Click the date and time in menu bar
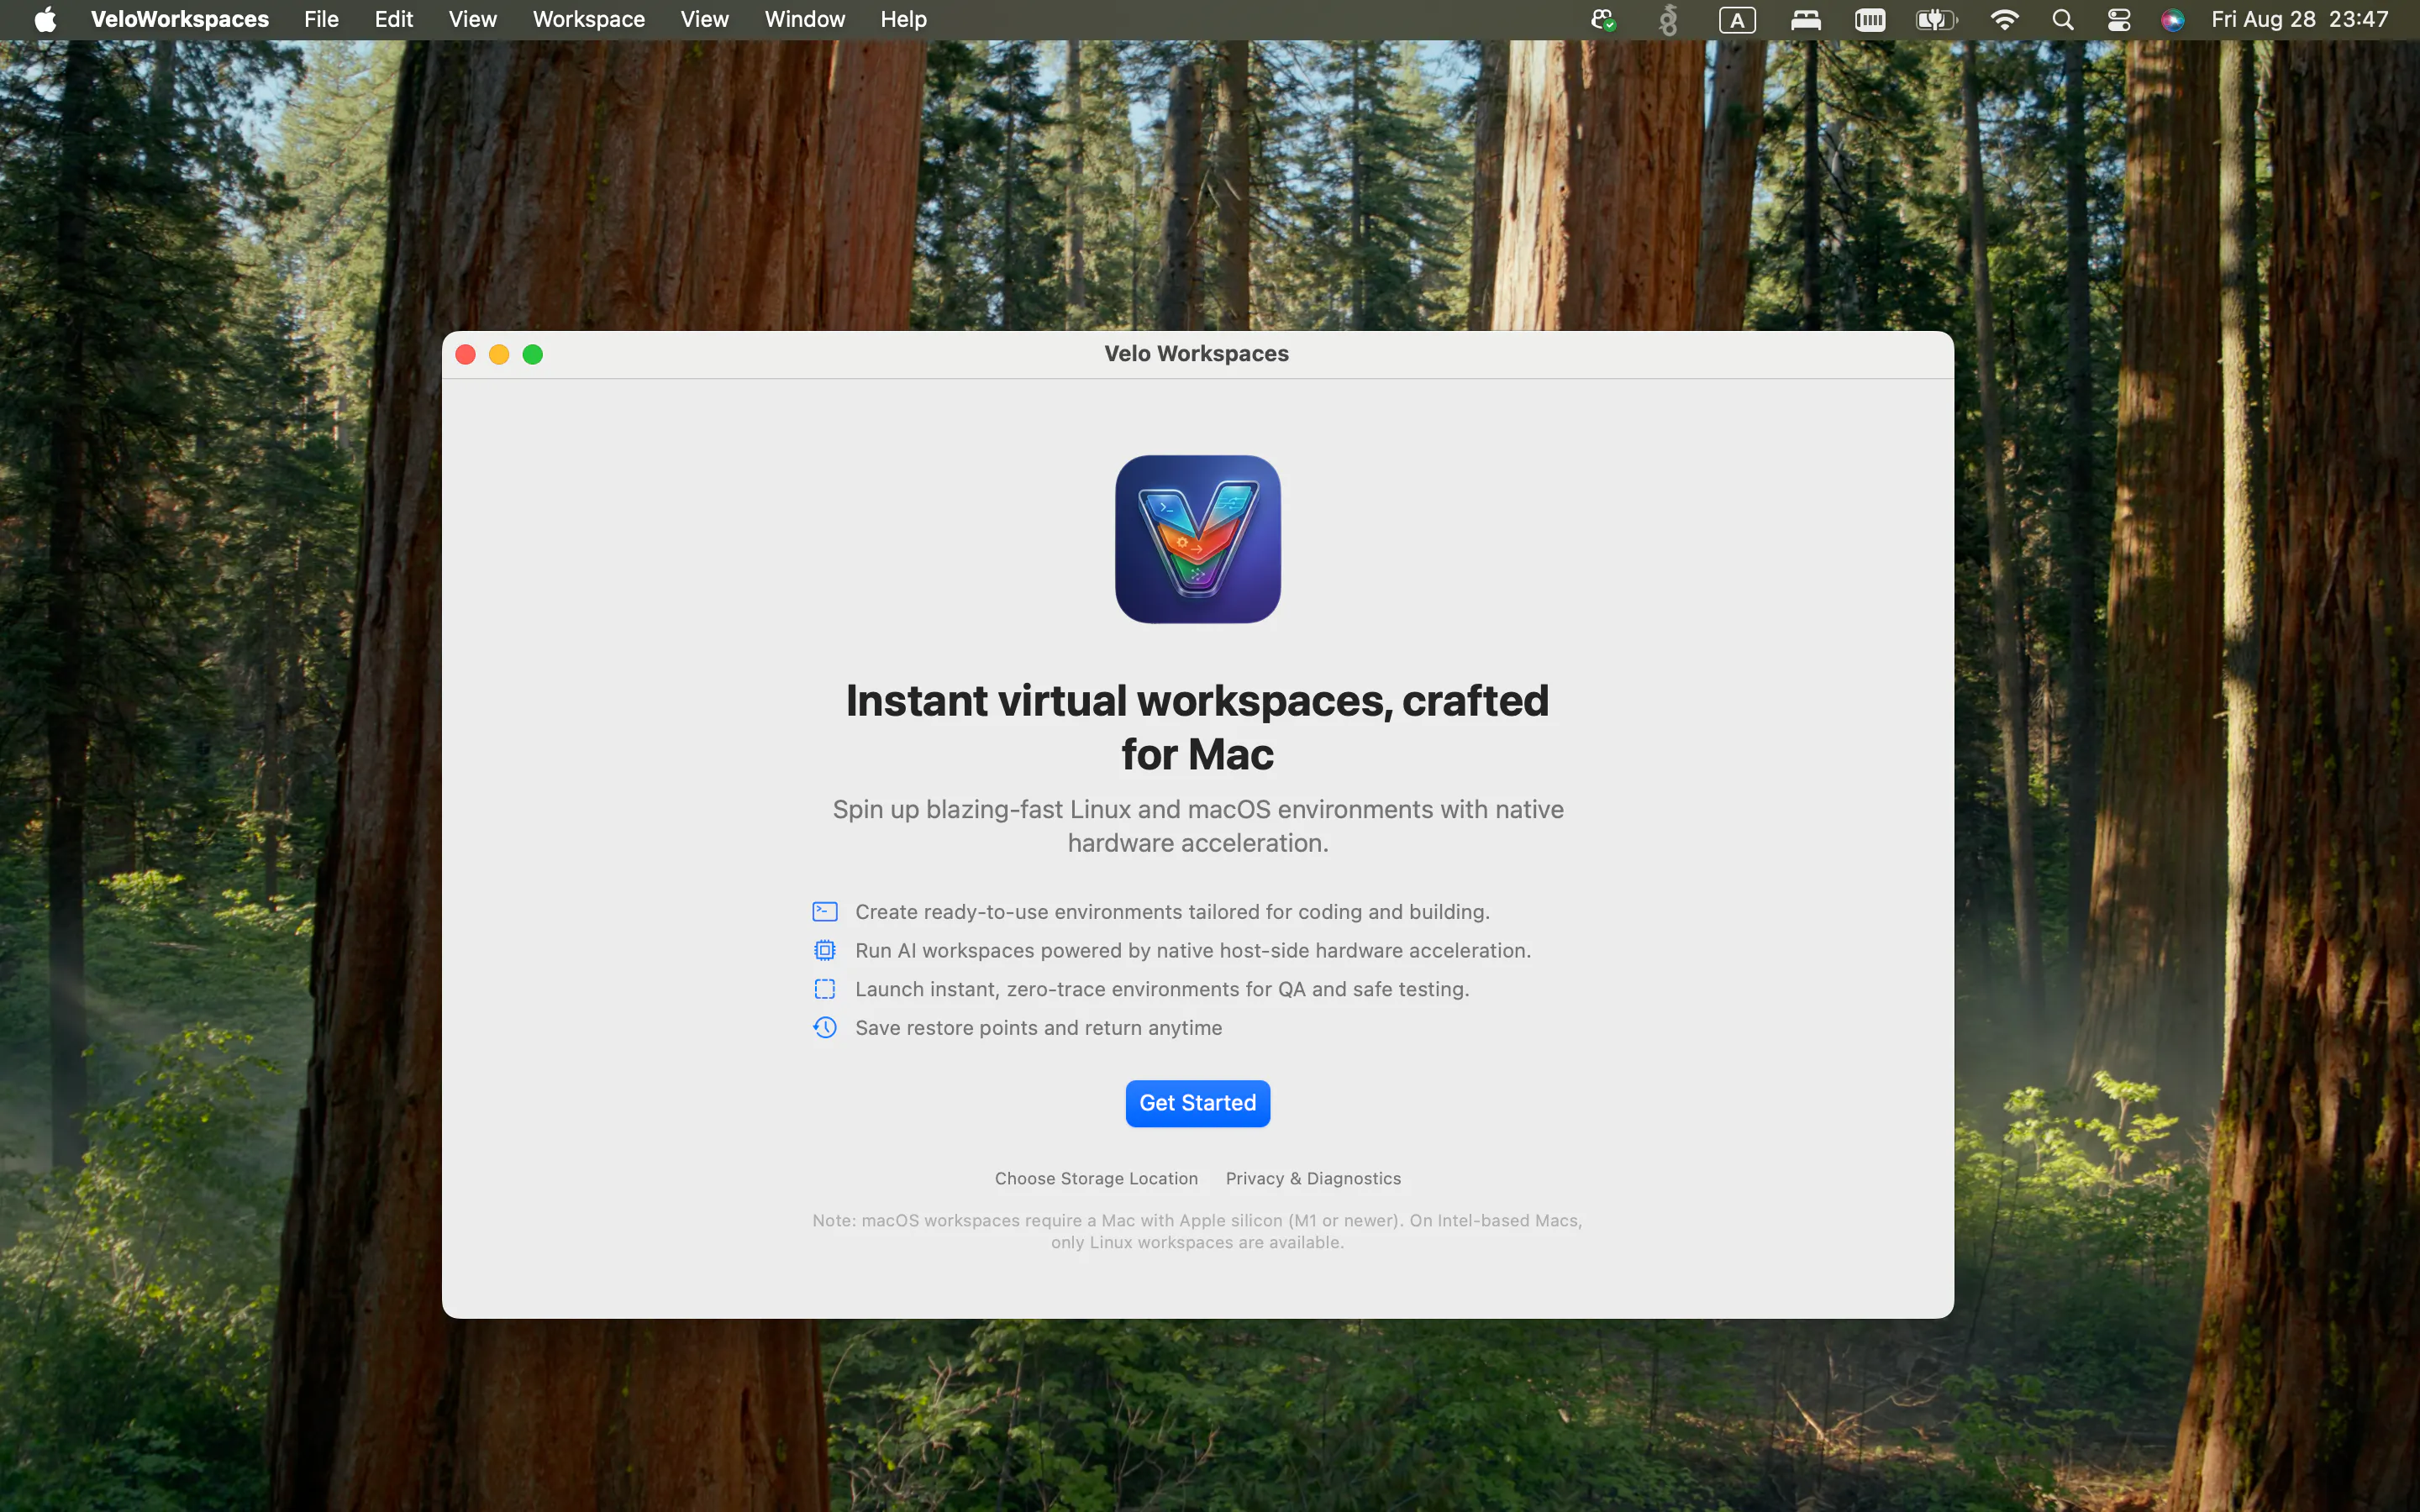Screen dimensions: 2420x1512 tap(2299, 19)
